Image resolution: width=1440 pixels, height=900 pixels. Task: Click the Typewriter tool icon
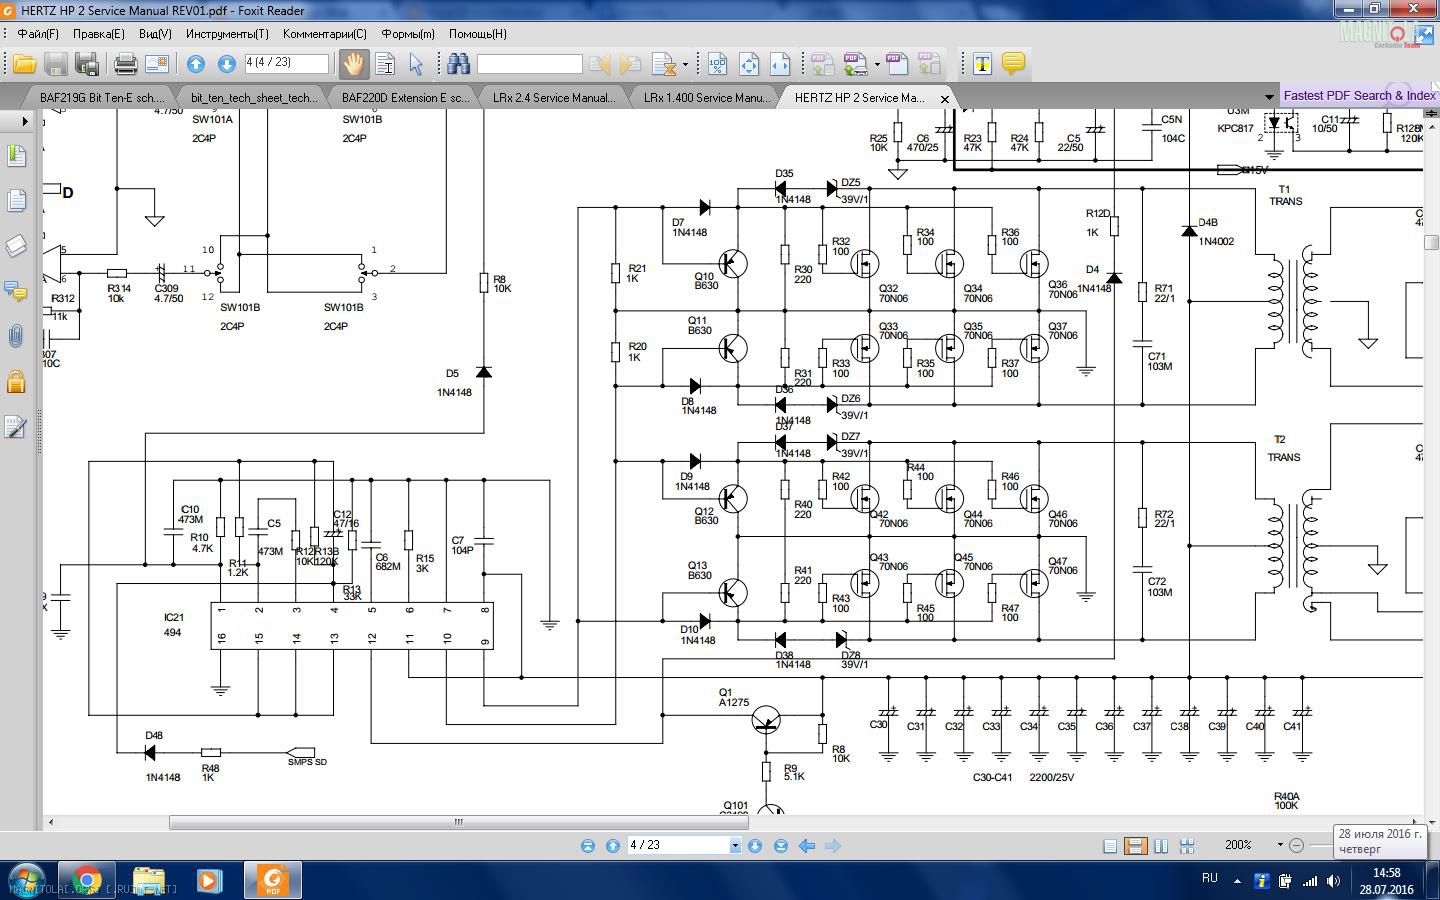click(982, 64)
